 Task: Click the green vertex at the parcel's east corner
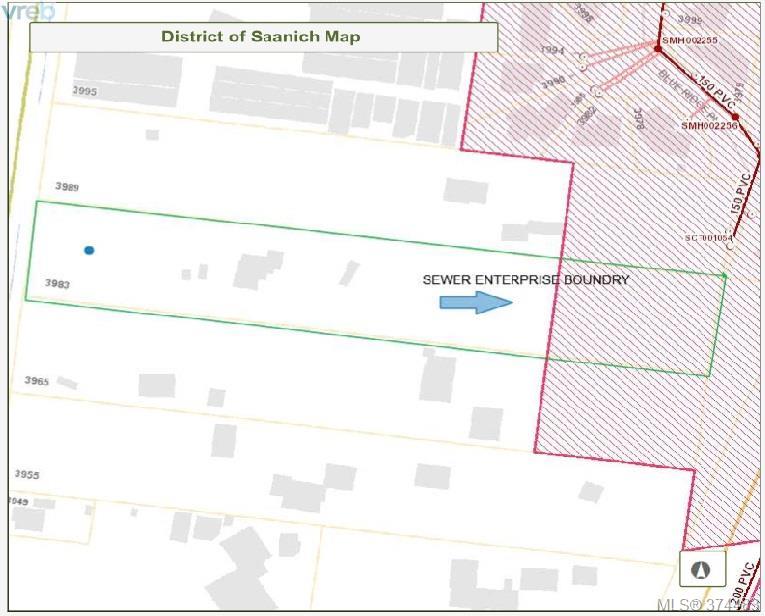(x=724, y=273)
